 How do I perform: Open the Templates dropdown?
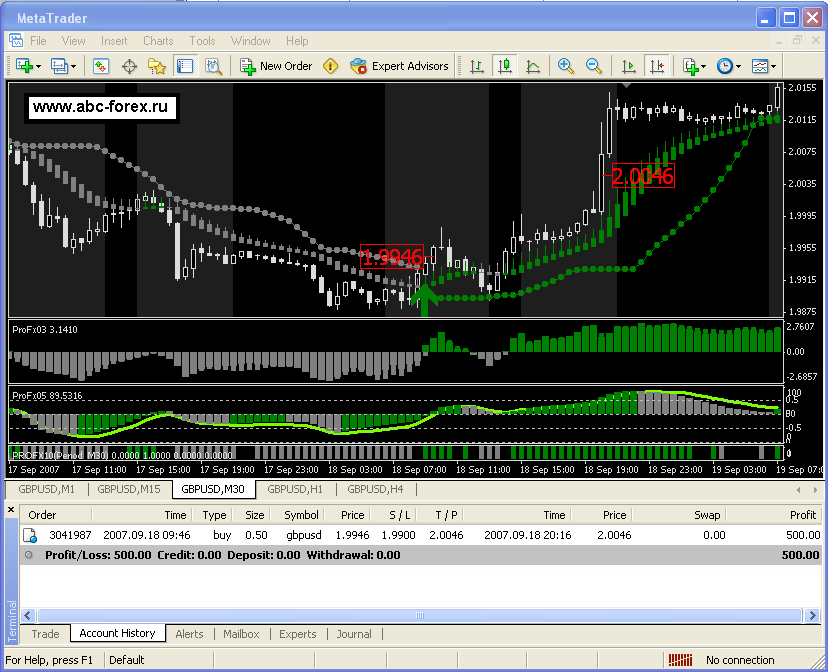764,67
